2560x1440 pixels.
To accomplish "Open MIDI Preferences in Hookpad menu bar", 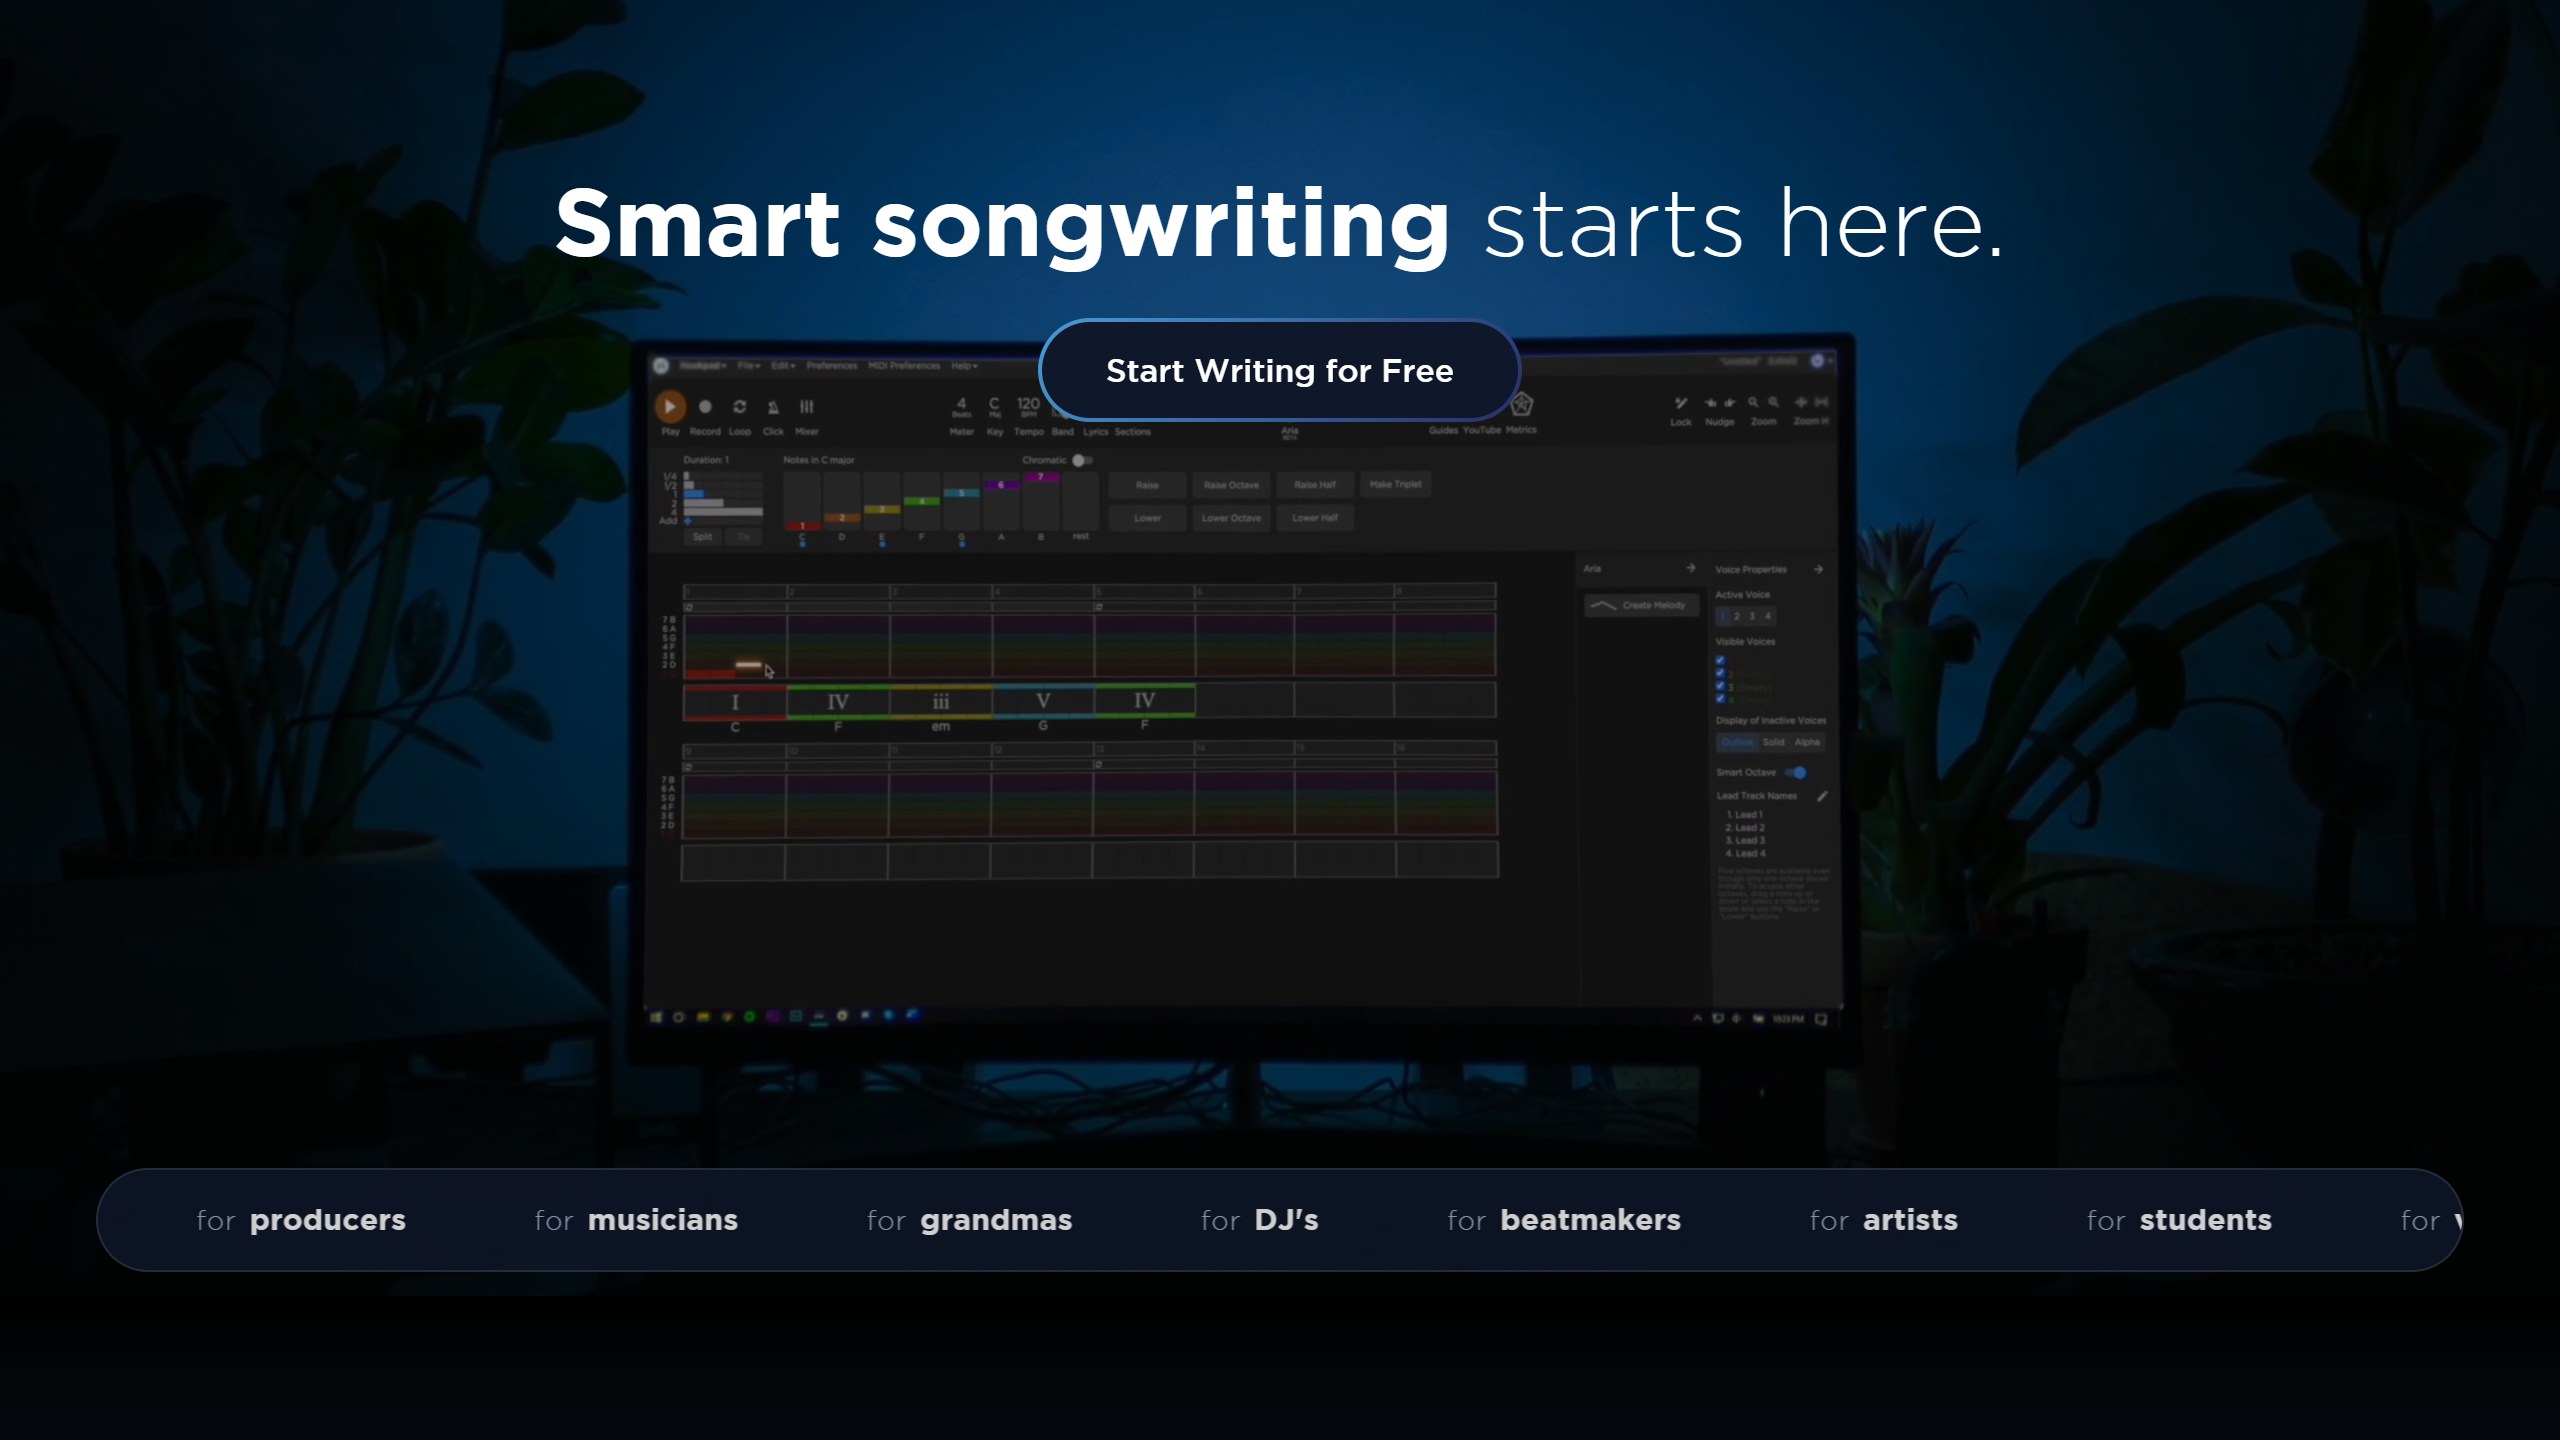I will tap(904, 366).
